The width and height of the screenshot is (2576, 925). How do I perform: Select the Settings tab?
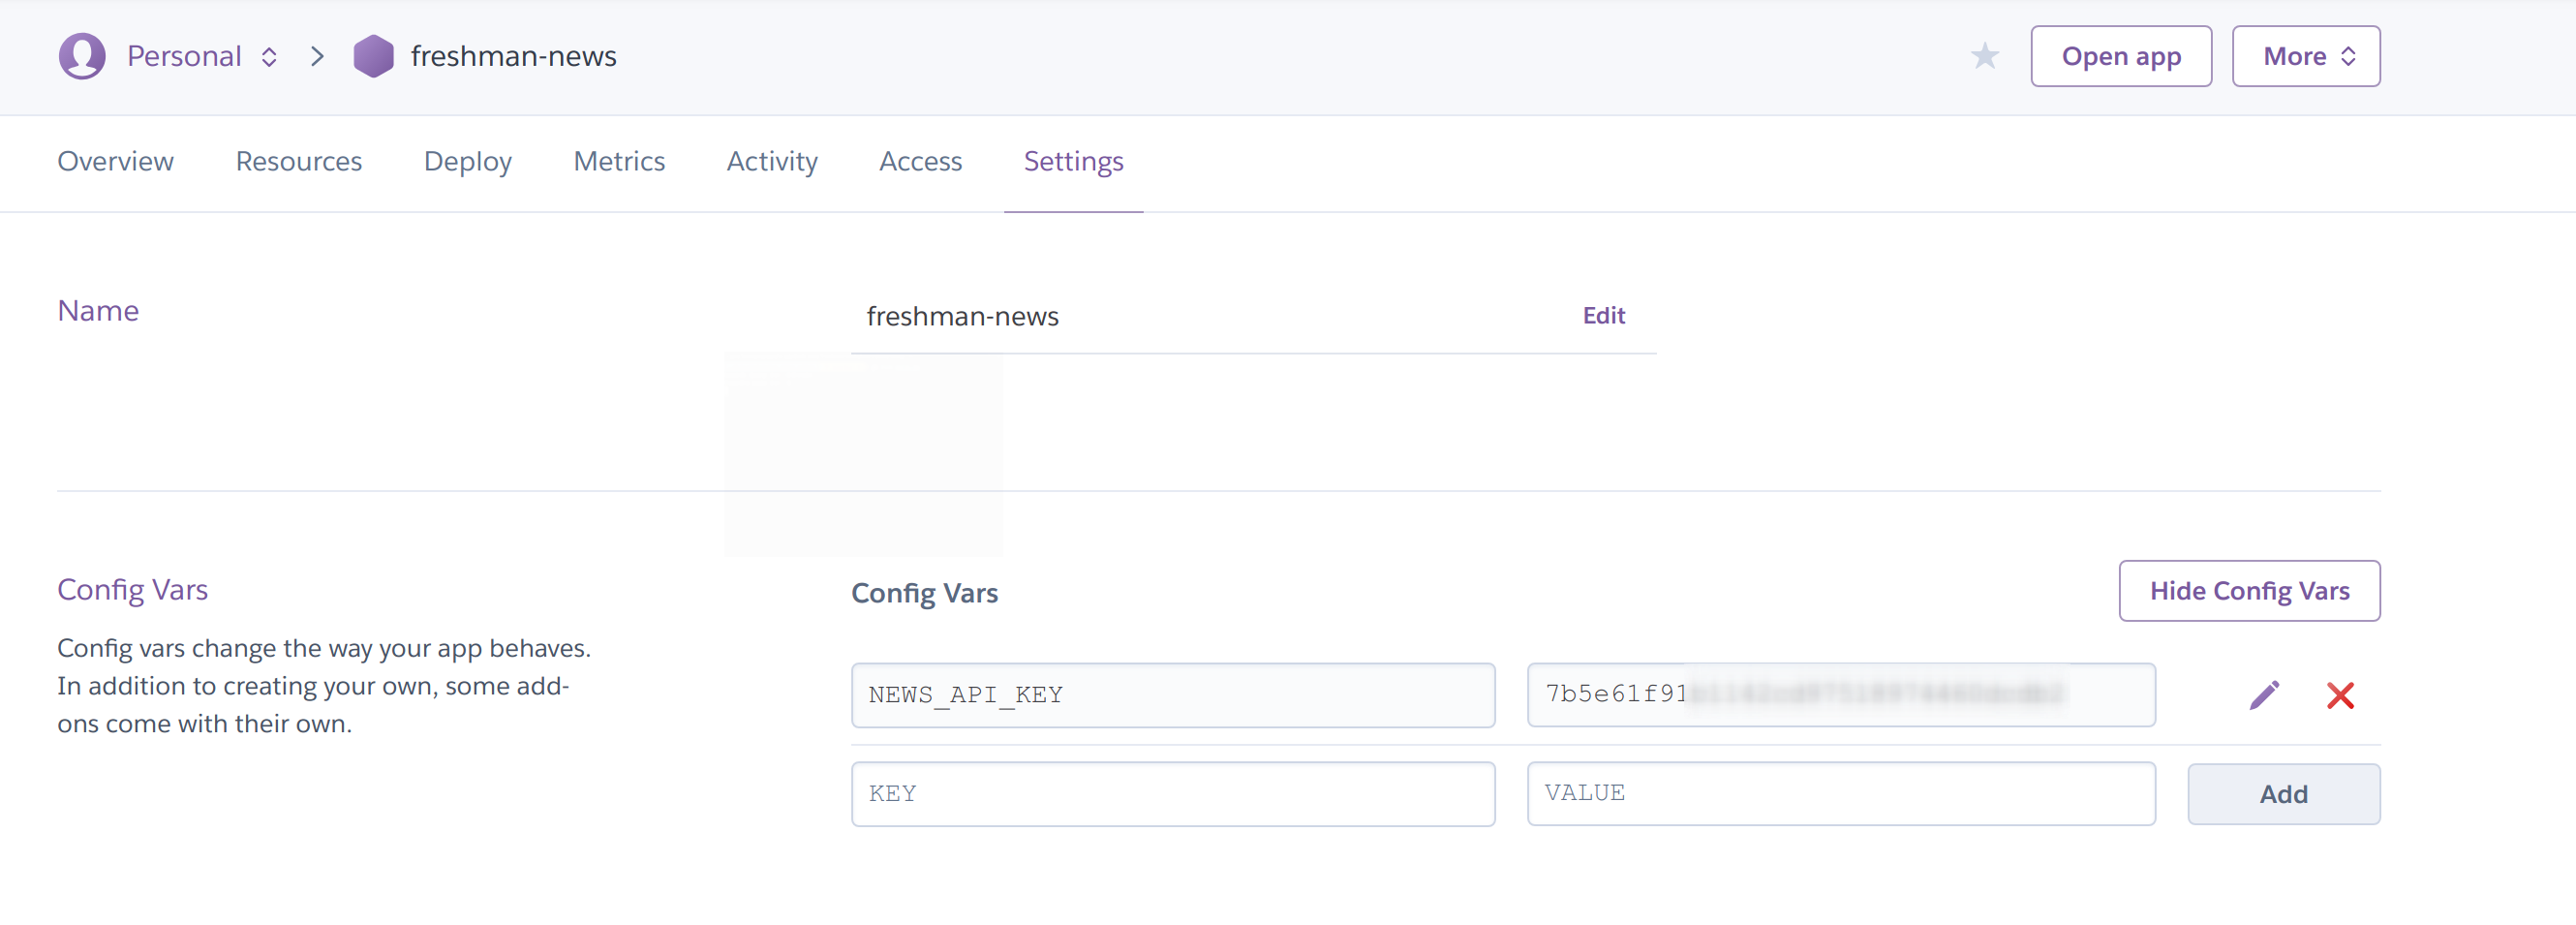point(1073,161)
